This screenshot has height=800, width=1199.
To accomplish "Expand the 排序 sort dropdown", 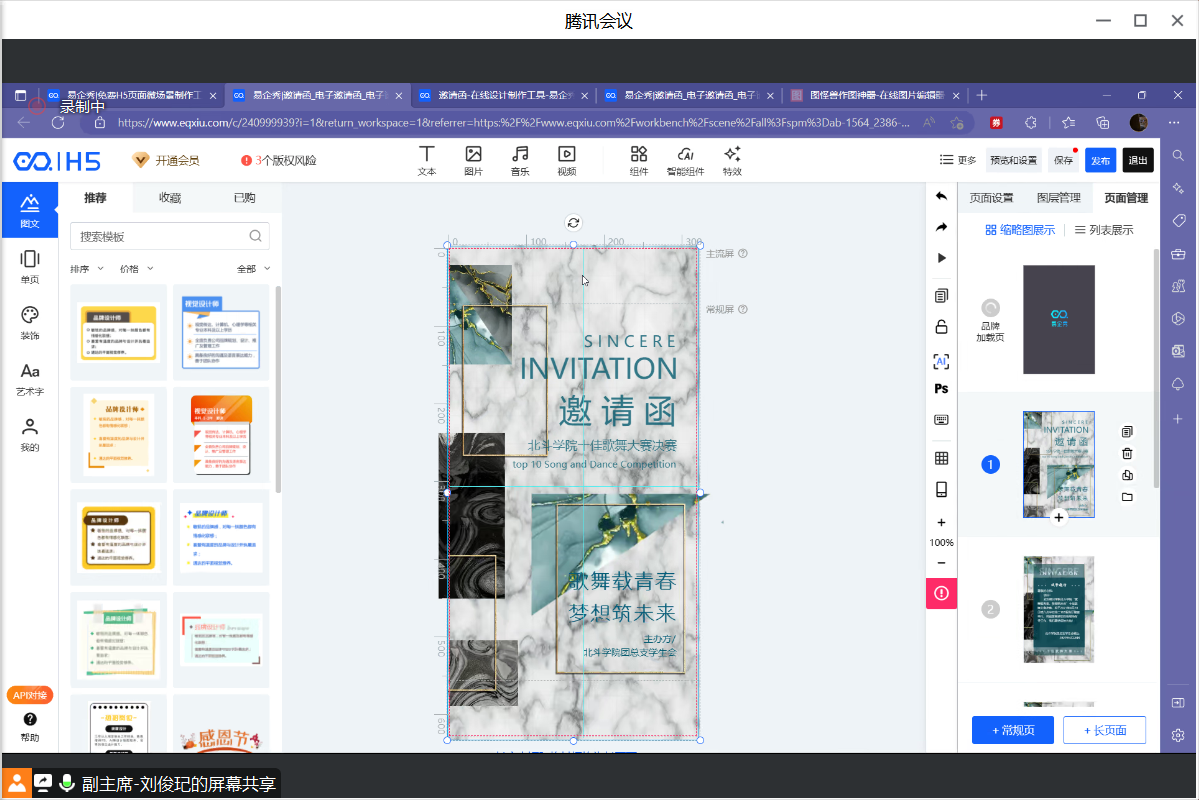I will (87, 269).
